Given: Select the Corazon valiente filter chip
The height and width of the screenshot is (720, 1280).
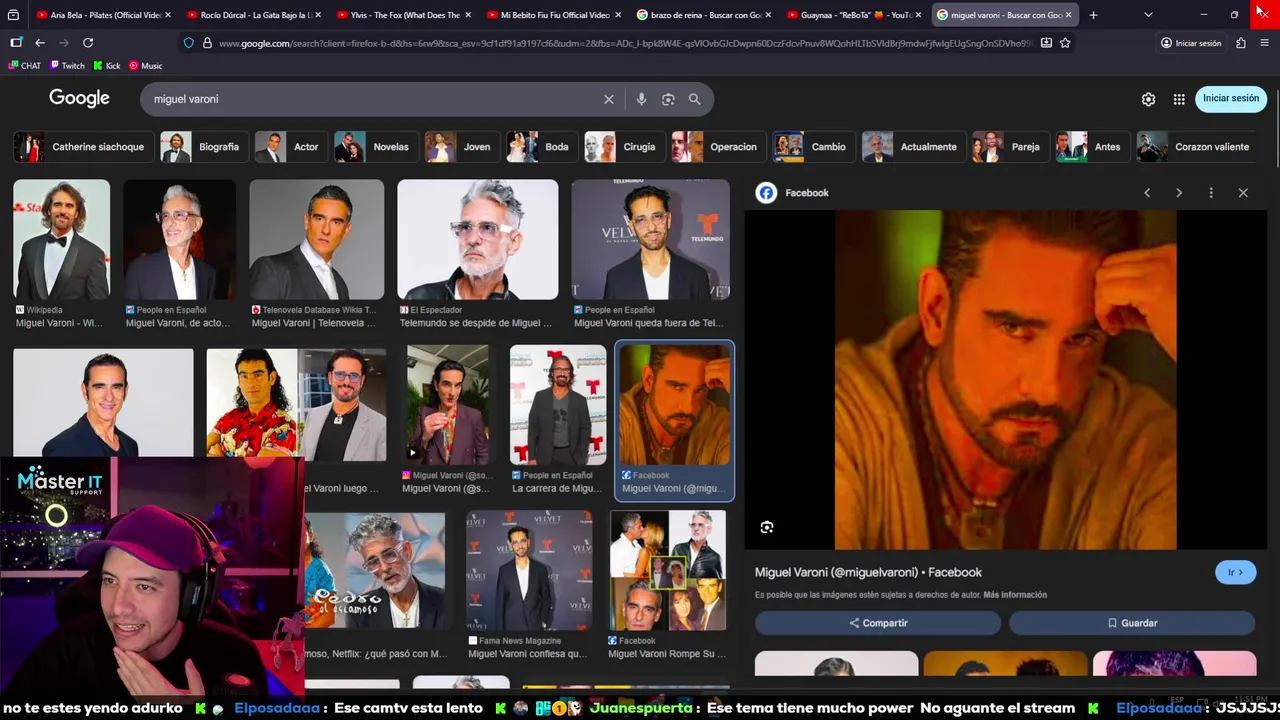Looking at the screenshot, I should pyautogui.click(x=1198, y=147).
